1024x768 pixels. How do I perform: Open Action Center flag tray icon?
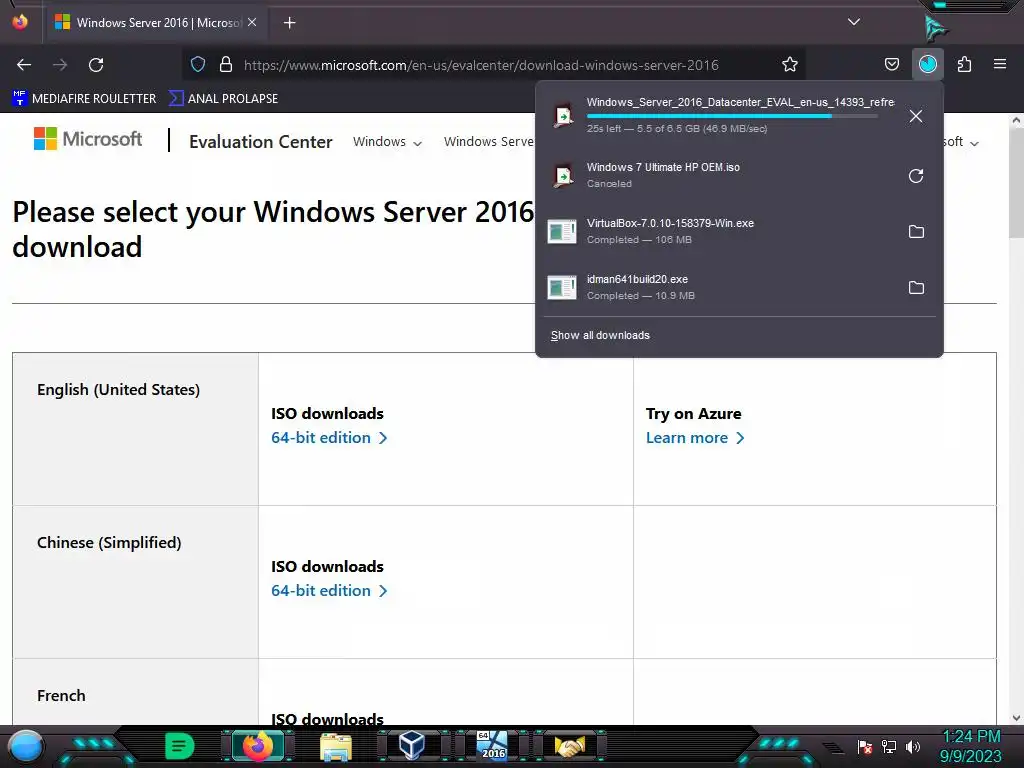[x=865, y=746]
